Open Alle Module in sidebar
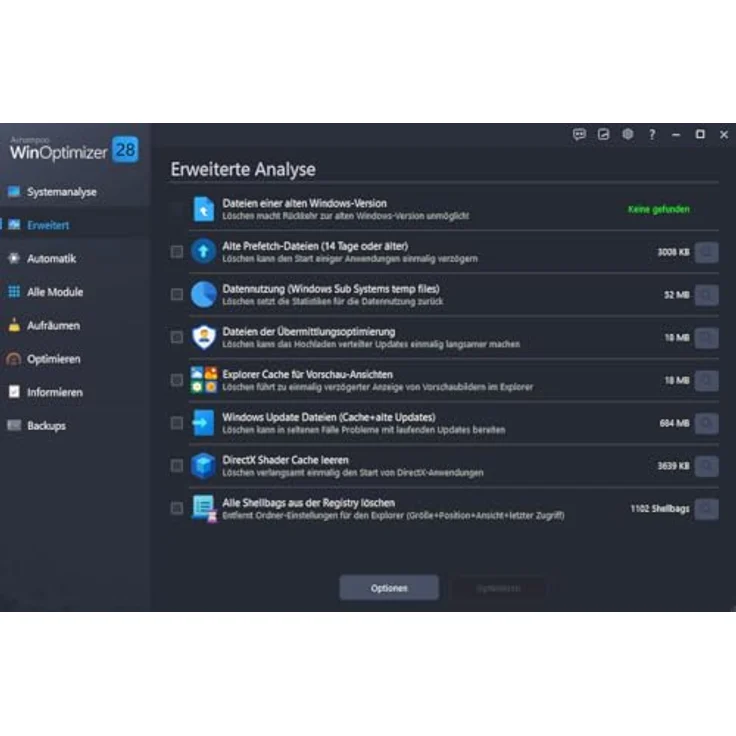The height and width of the screenshot is (736, 736). pyautogui.click(x=75, y=292)
